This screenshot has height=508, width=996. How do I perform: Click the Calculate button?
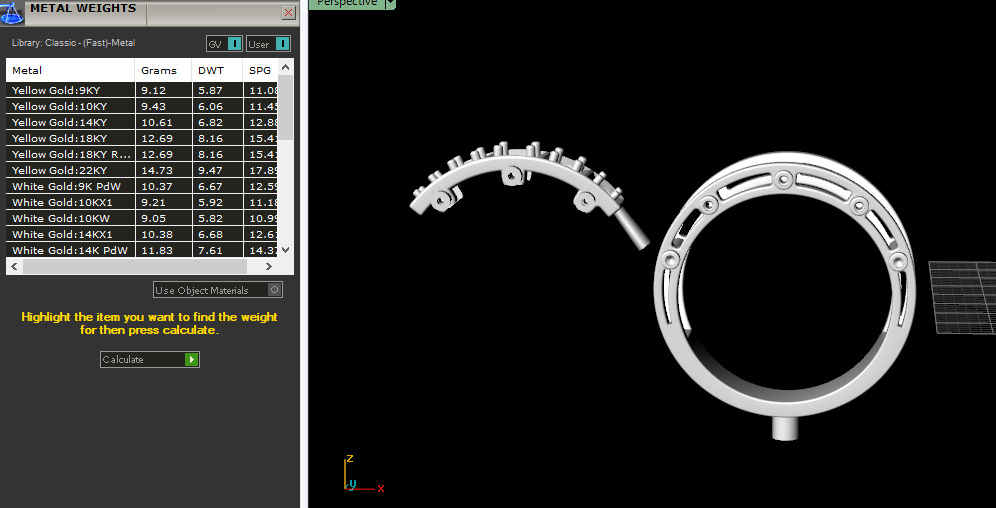(150, 359)
